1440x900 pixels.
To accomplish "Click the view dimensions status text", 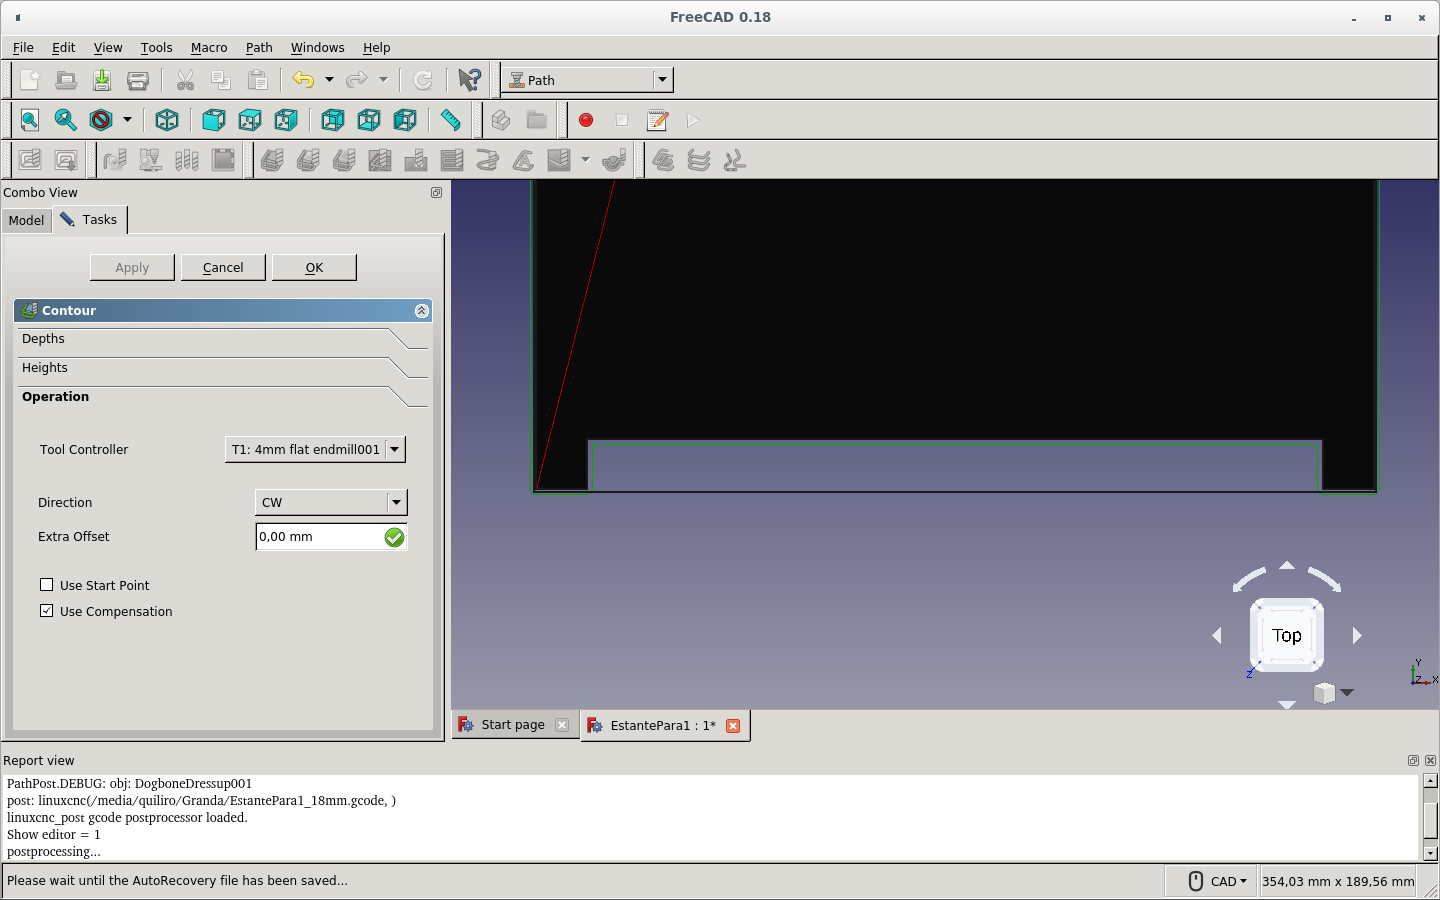I will [x=1338, y=881].
